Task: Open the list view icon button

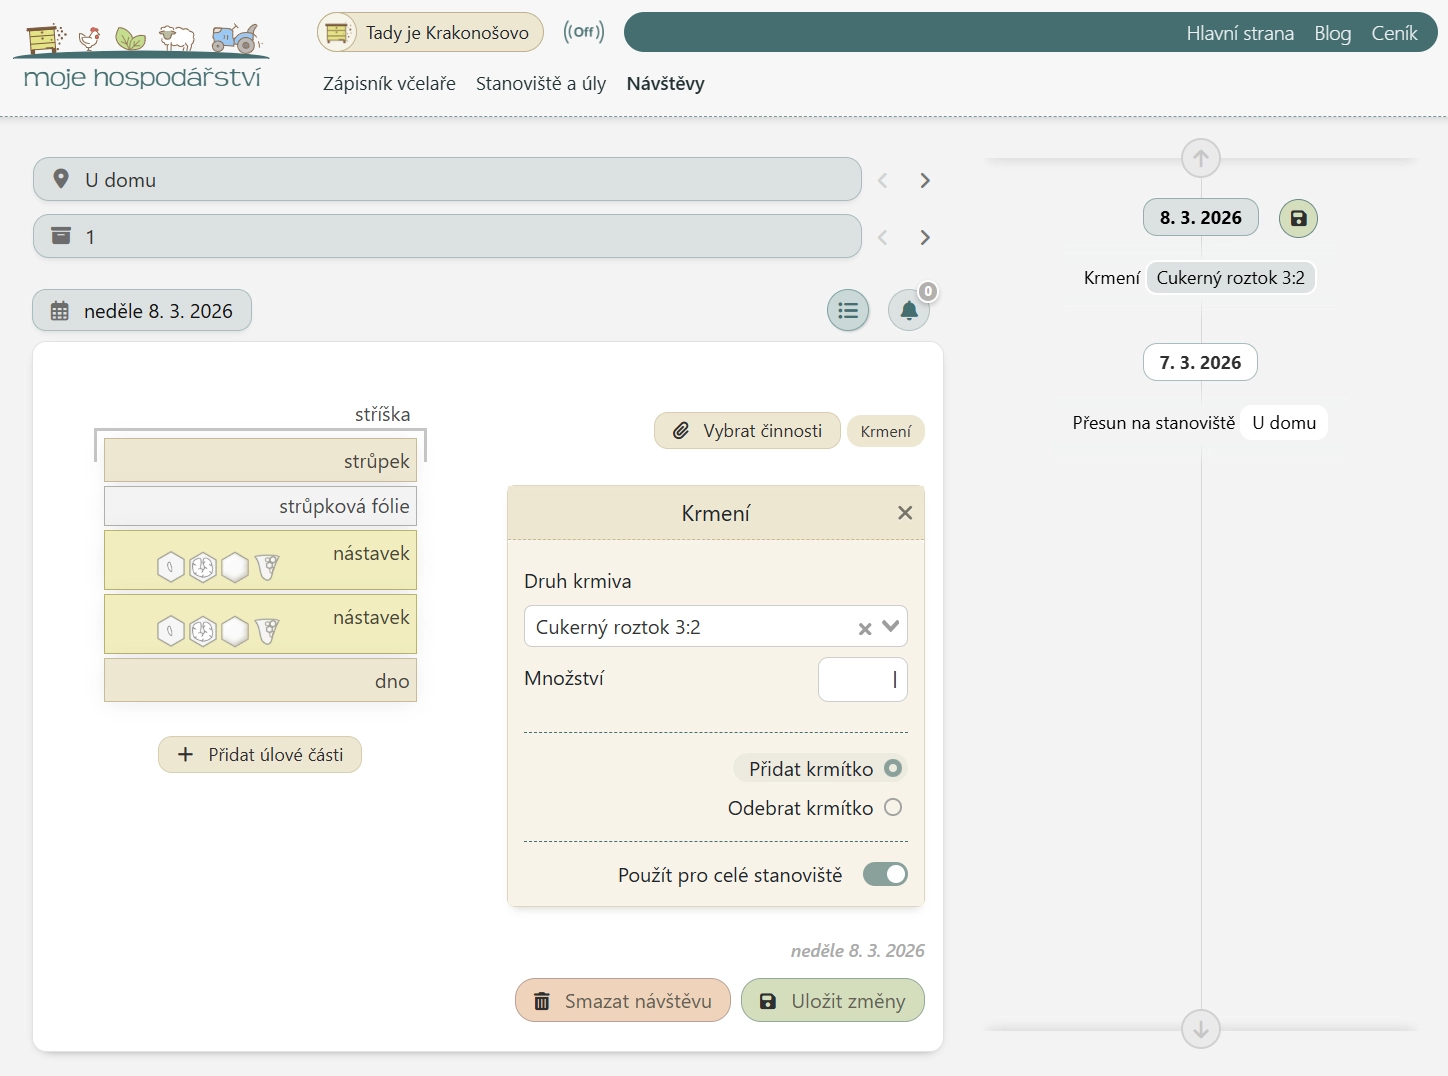Action: point(848,311)
